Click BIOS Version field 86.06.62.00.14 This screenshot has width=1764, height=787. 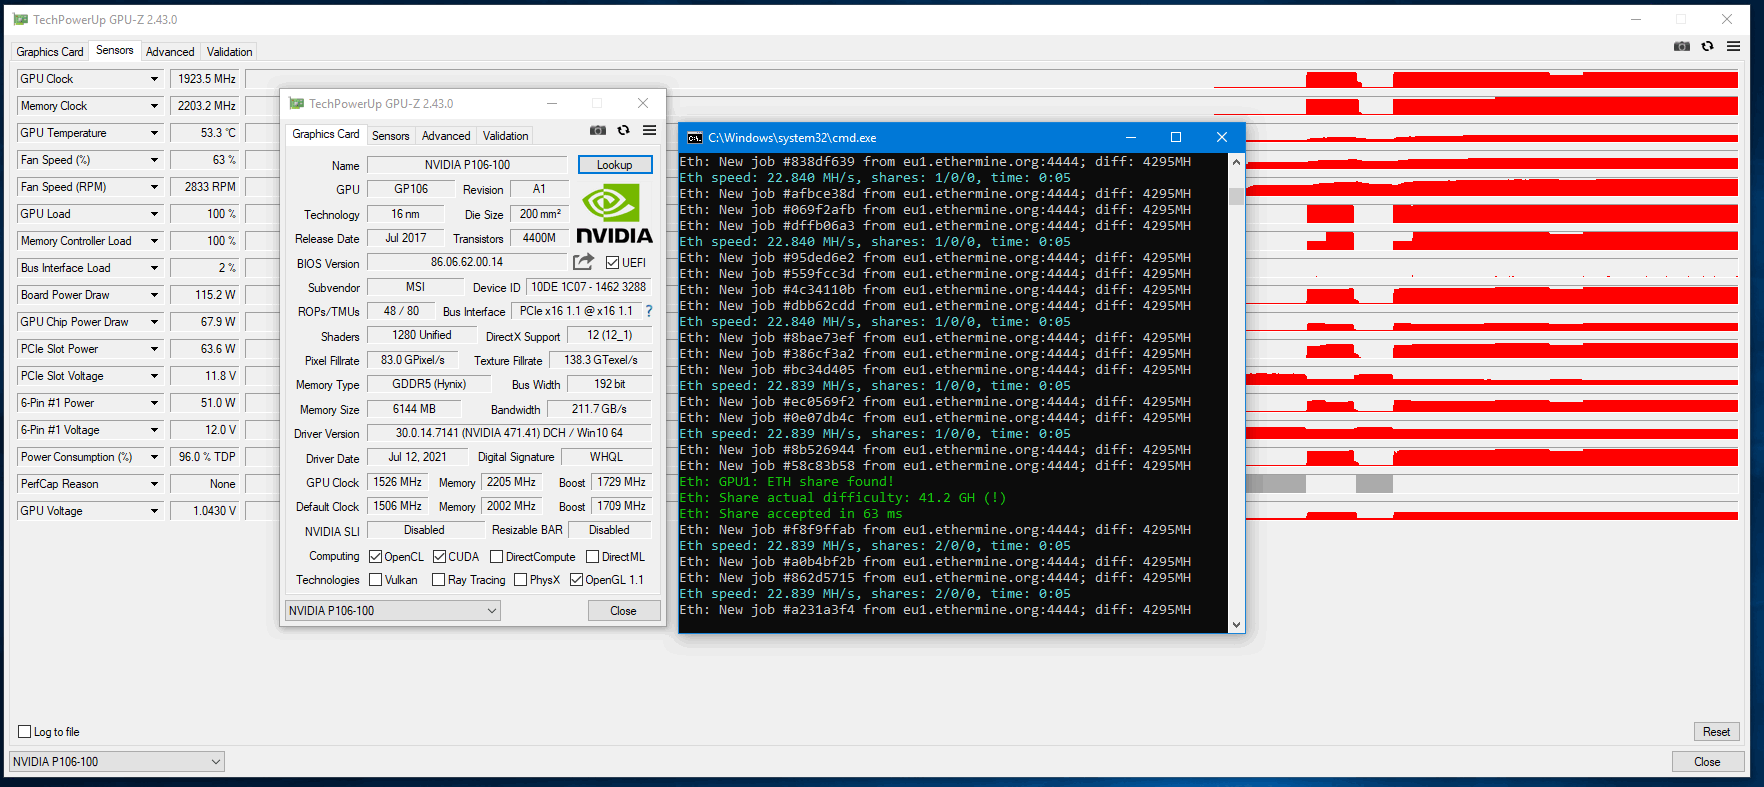pos(467,262)
